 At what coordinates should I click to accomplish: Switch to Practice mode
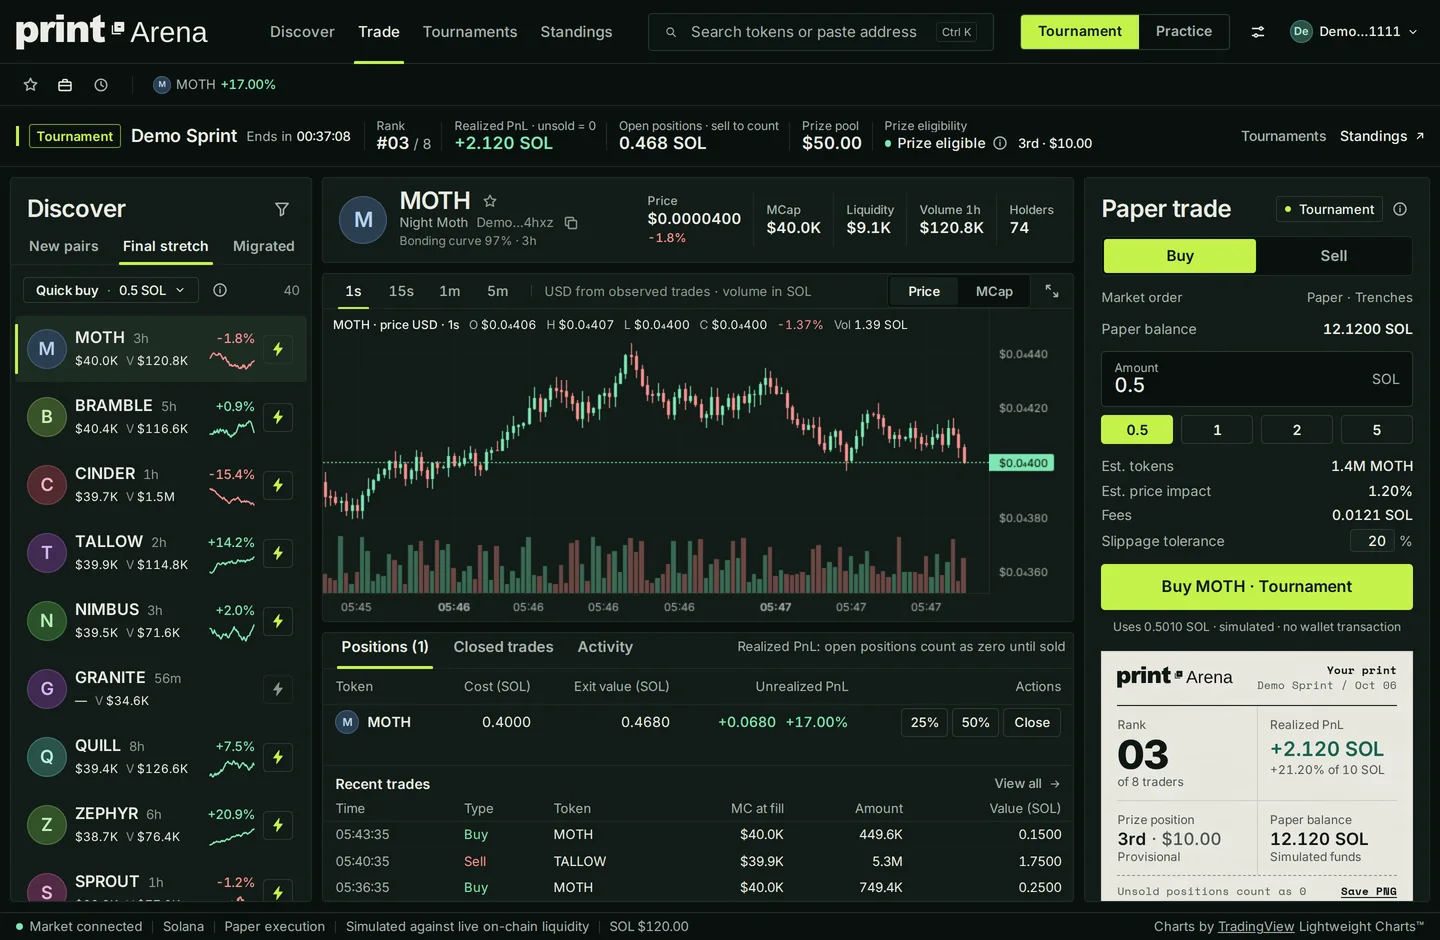click(x=1184, y=32)
